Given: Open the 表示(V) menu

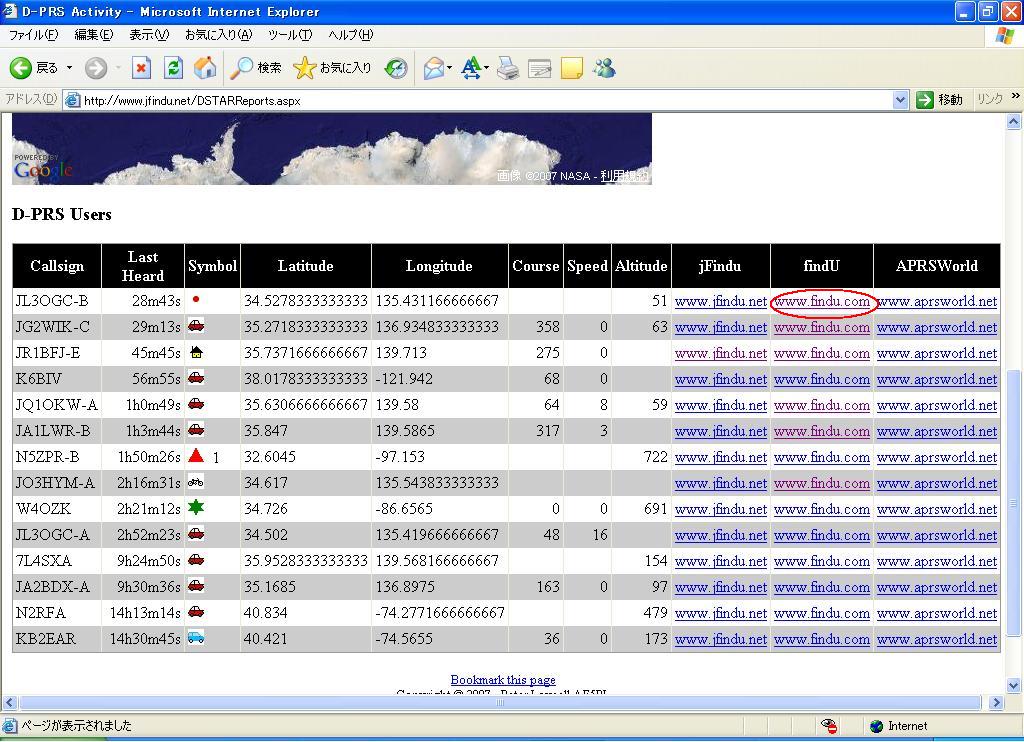Looking at the screenshot, I should tap(148, 35).
